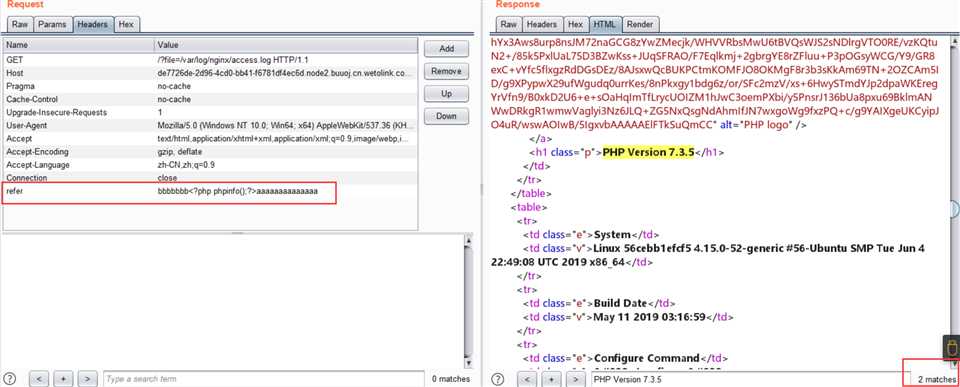
Task: Select the HTML tab in Response panel
Action: pyautogui.click(x=606, y=24)
